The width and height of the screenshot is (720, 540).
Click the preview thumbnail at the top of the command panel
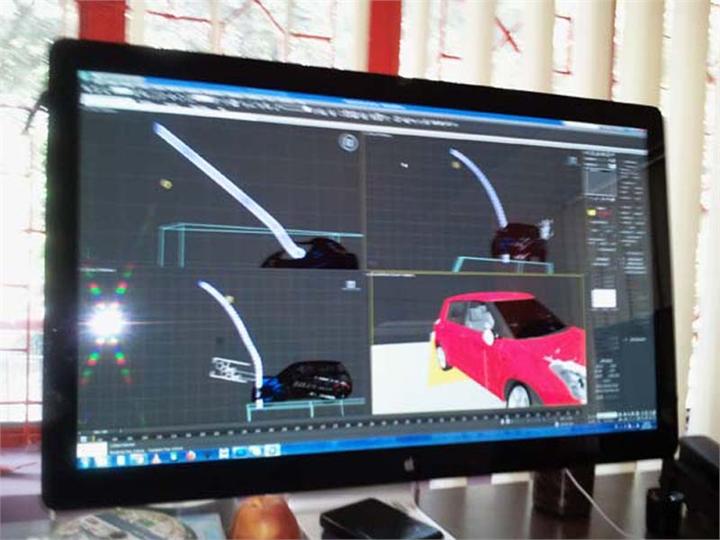coord(598,180)
